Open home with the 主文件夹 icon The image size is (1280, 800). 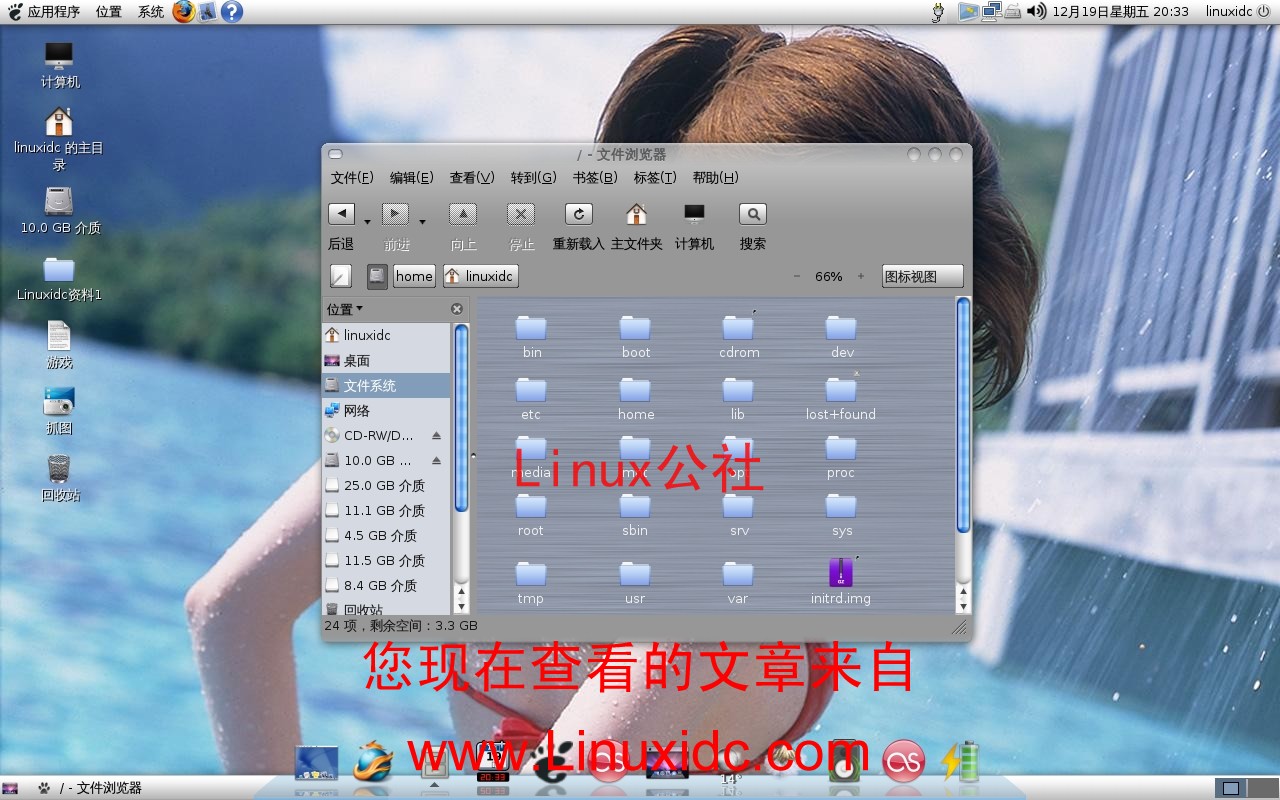(x=635, y=213)
